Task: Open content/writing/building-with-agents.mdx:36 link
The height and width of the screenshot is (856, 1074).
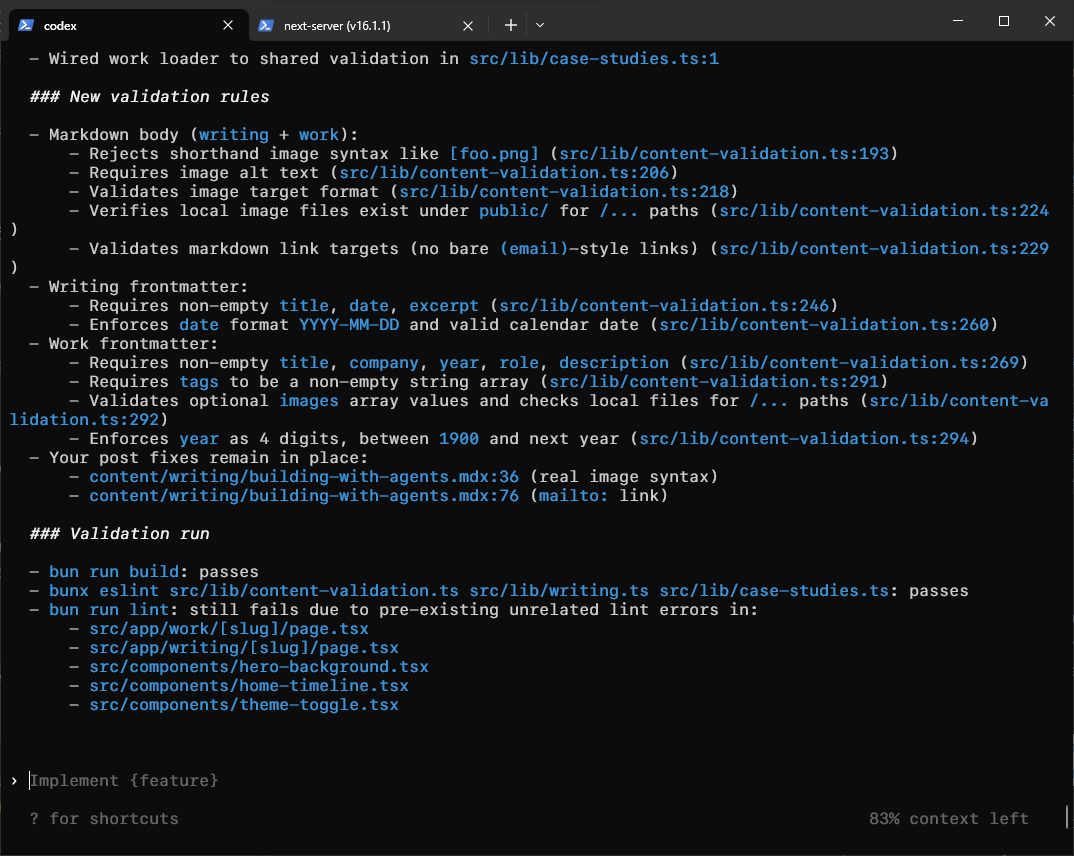Action: pos(304,476)
